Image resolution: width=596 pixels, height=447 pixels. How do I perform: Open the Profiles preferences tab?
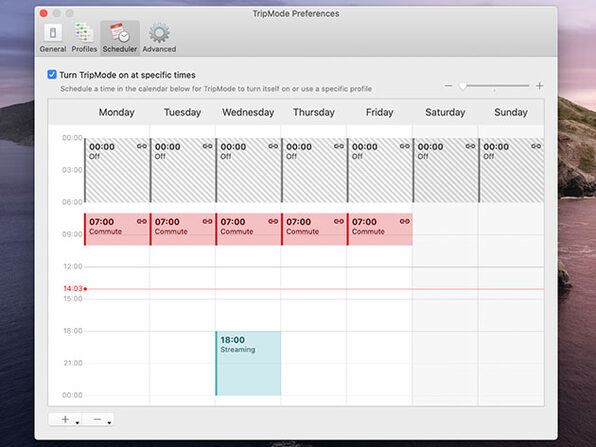coord(84,38)
